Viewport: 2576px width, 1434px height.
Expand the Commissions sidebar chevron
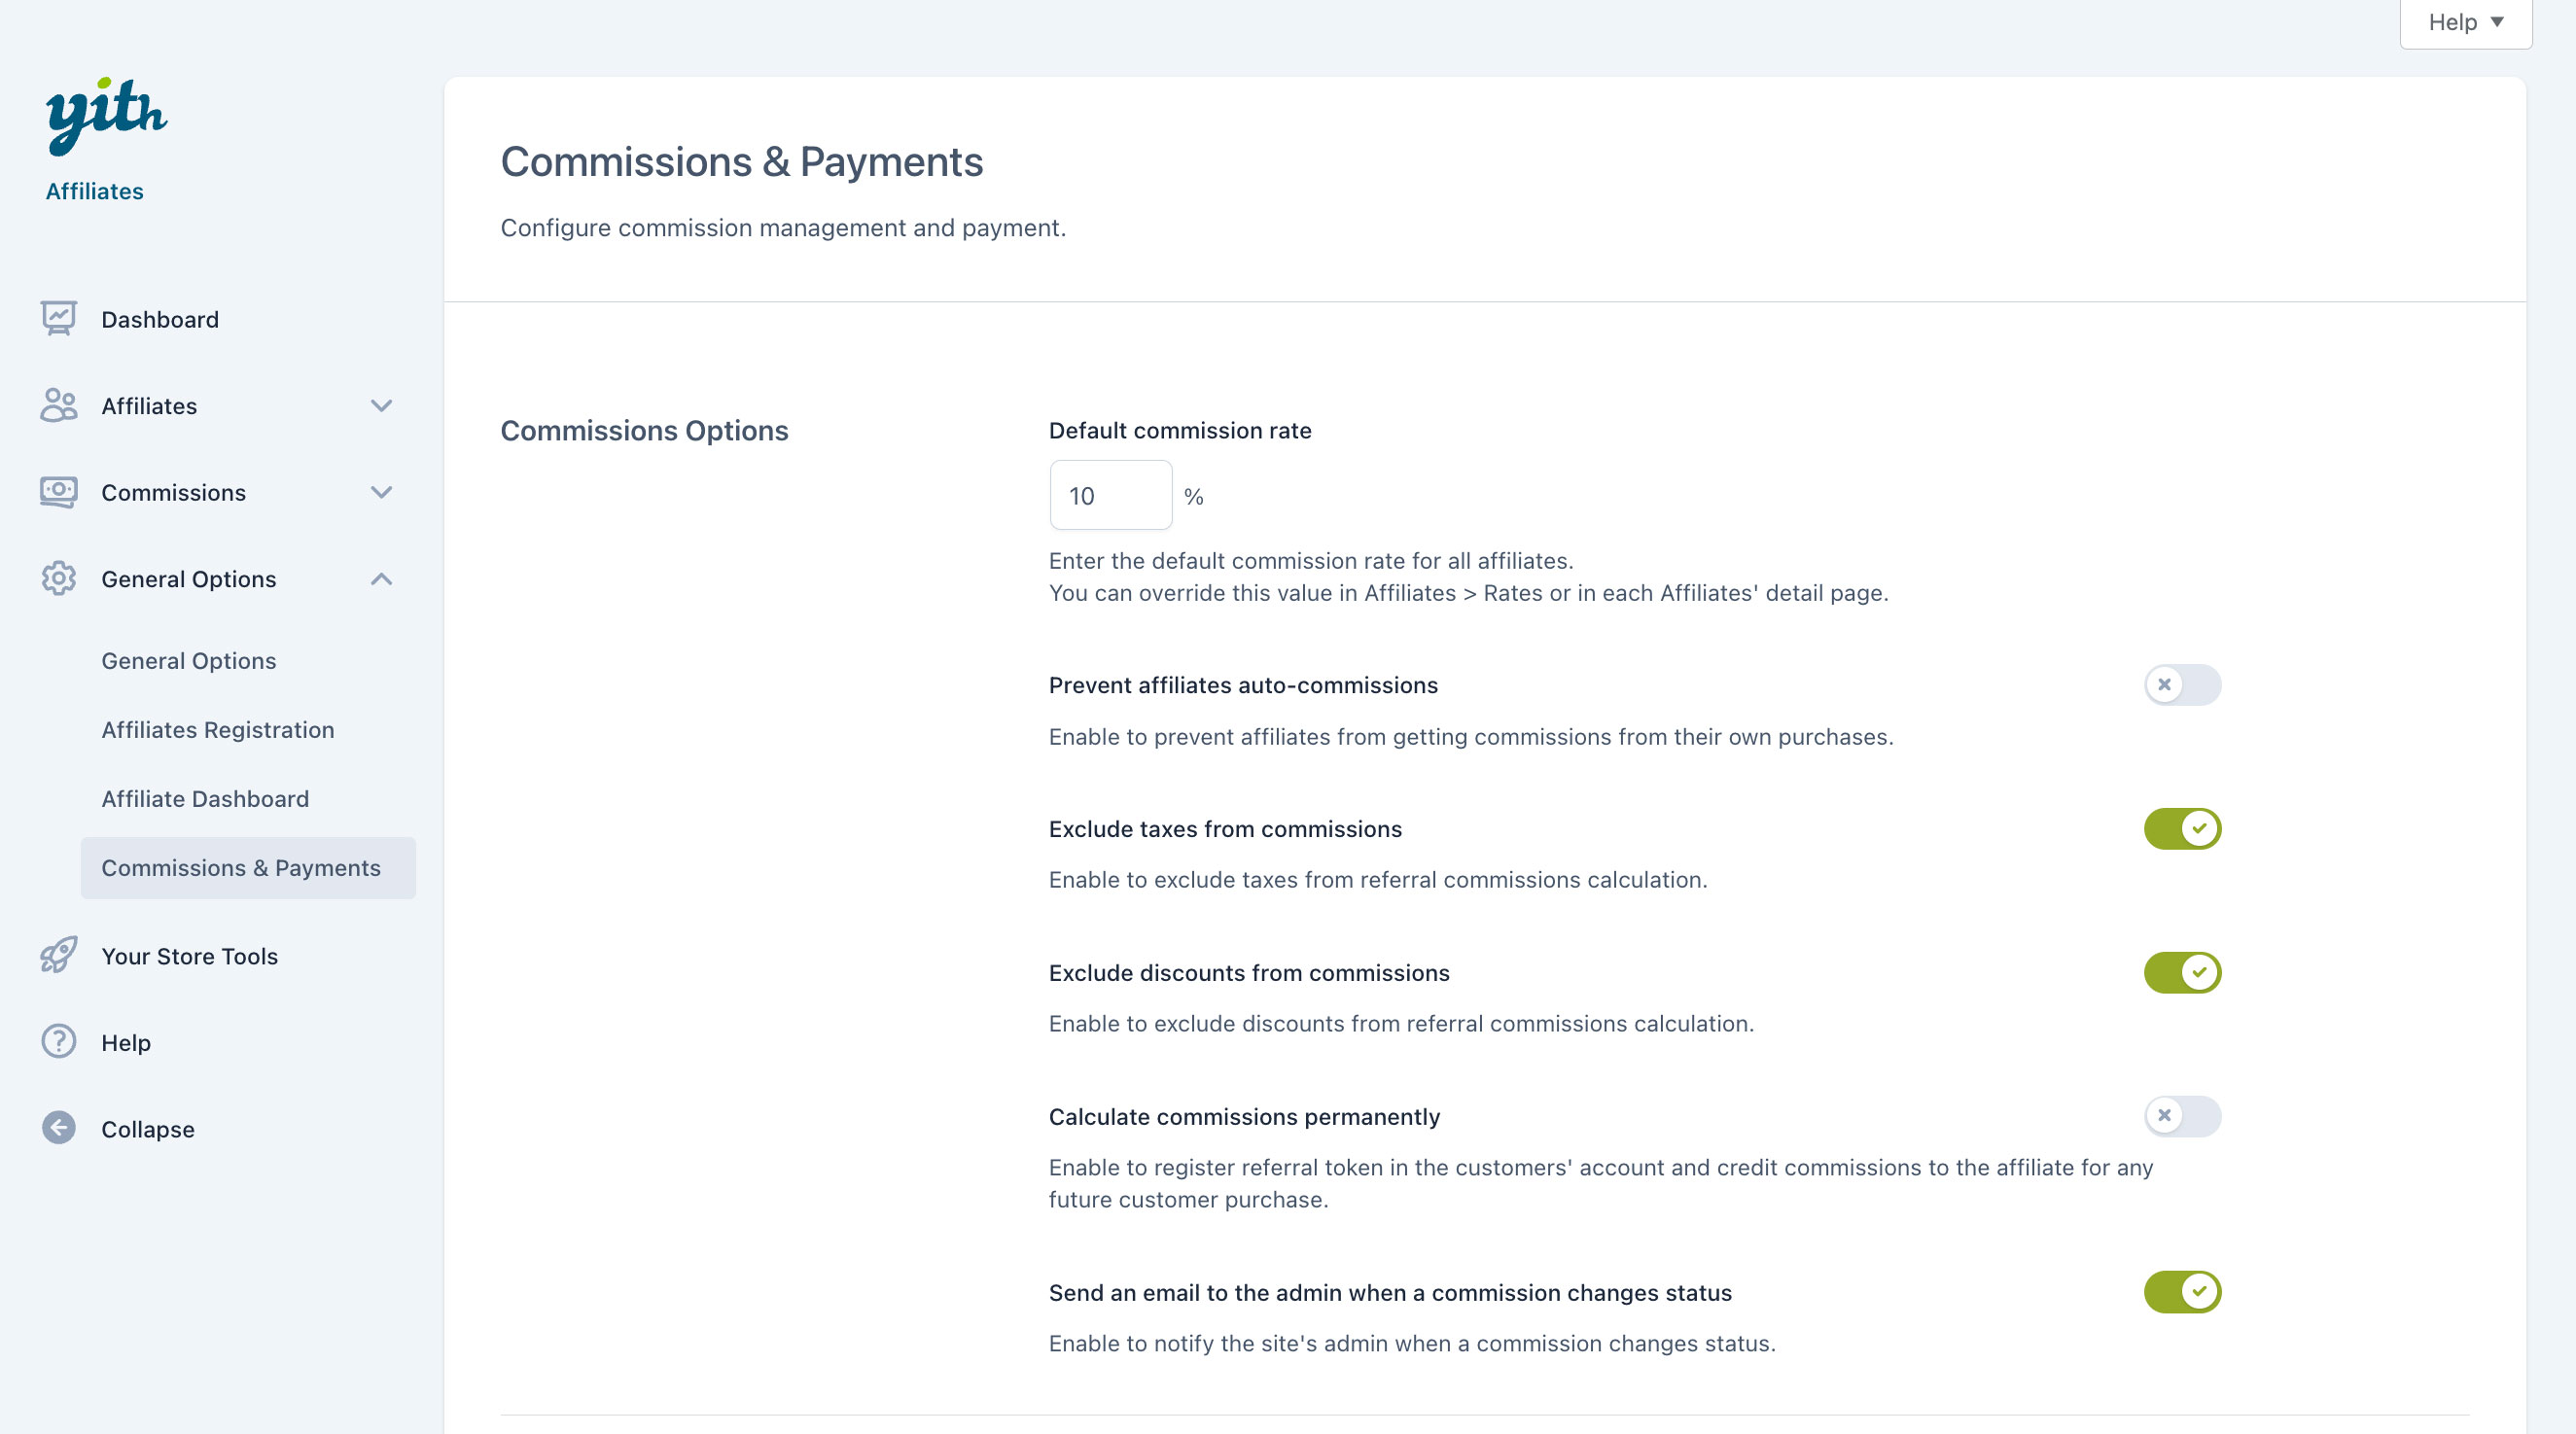(381, 492)
